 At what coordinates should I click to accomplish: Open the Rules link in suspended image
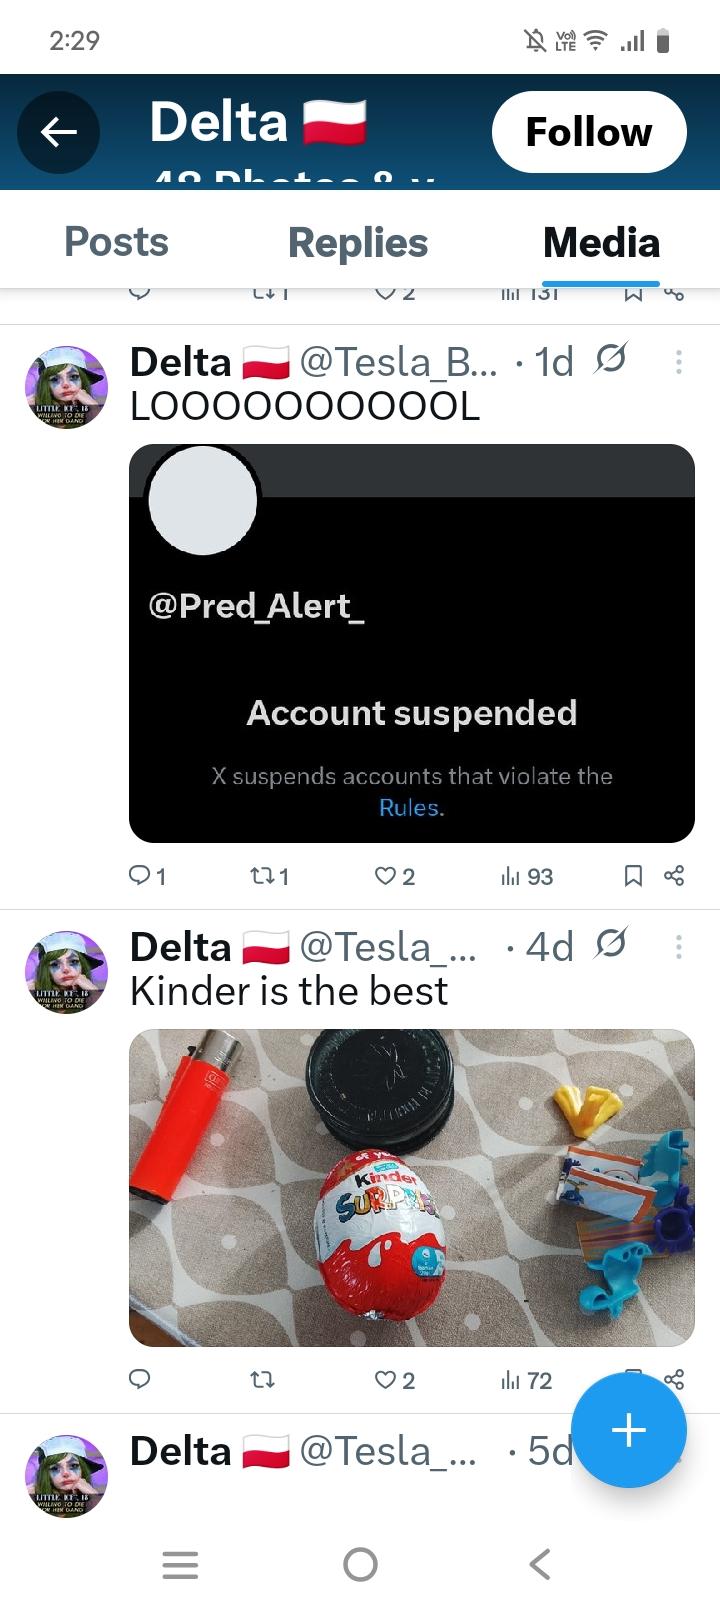pos(411,807)
